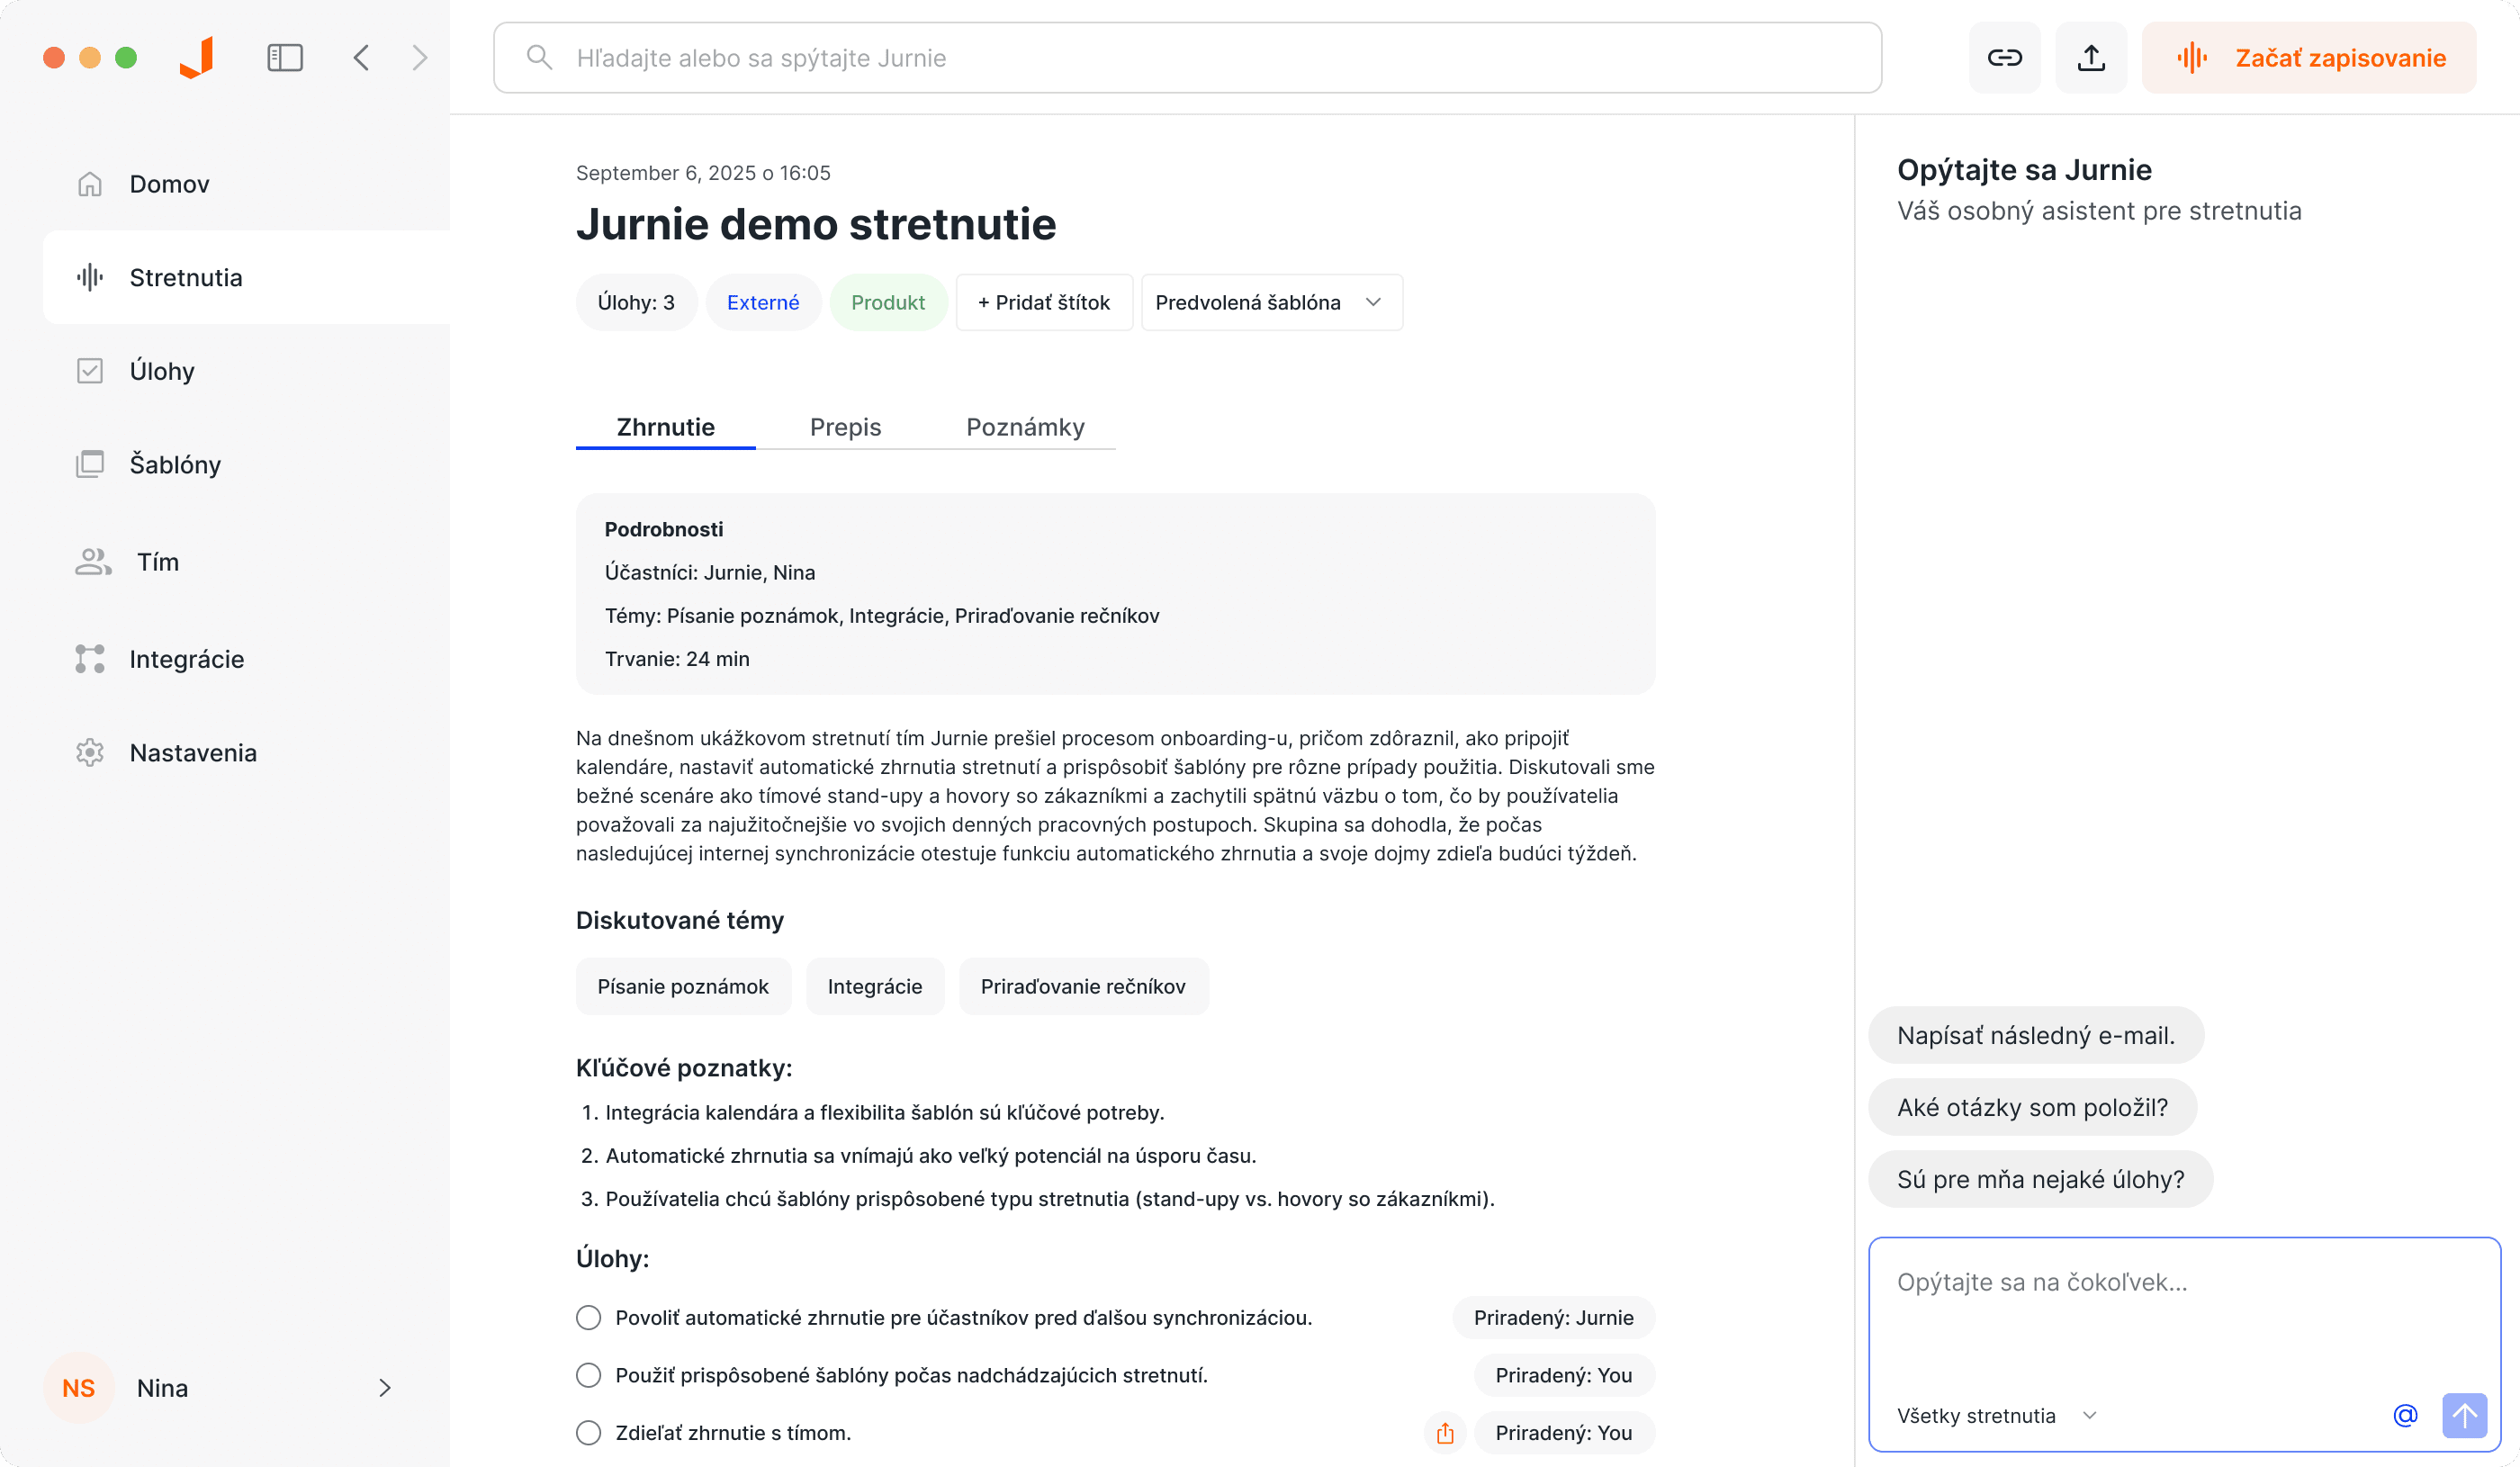This screenshot has width=2520, height=1467.
Task: Check off the task 'Zdieľať zhrnutie s tímom'
Action: [588, 1432]
